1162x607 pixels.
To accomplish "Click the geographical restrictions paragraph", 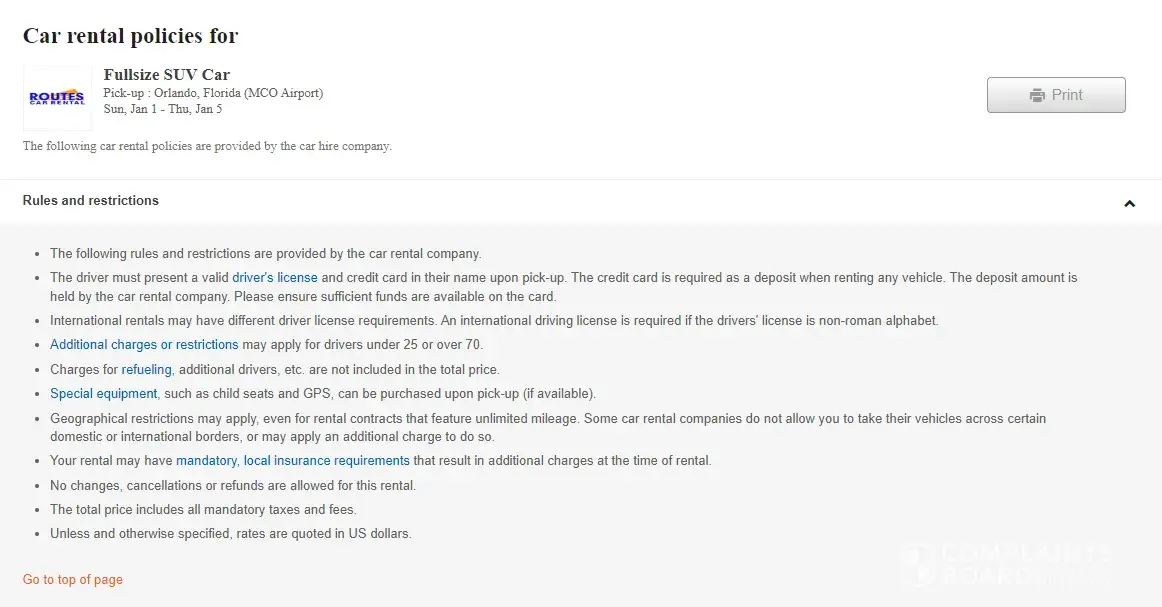I will tap(548, 427).
